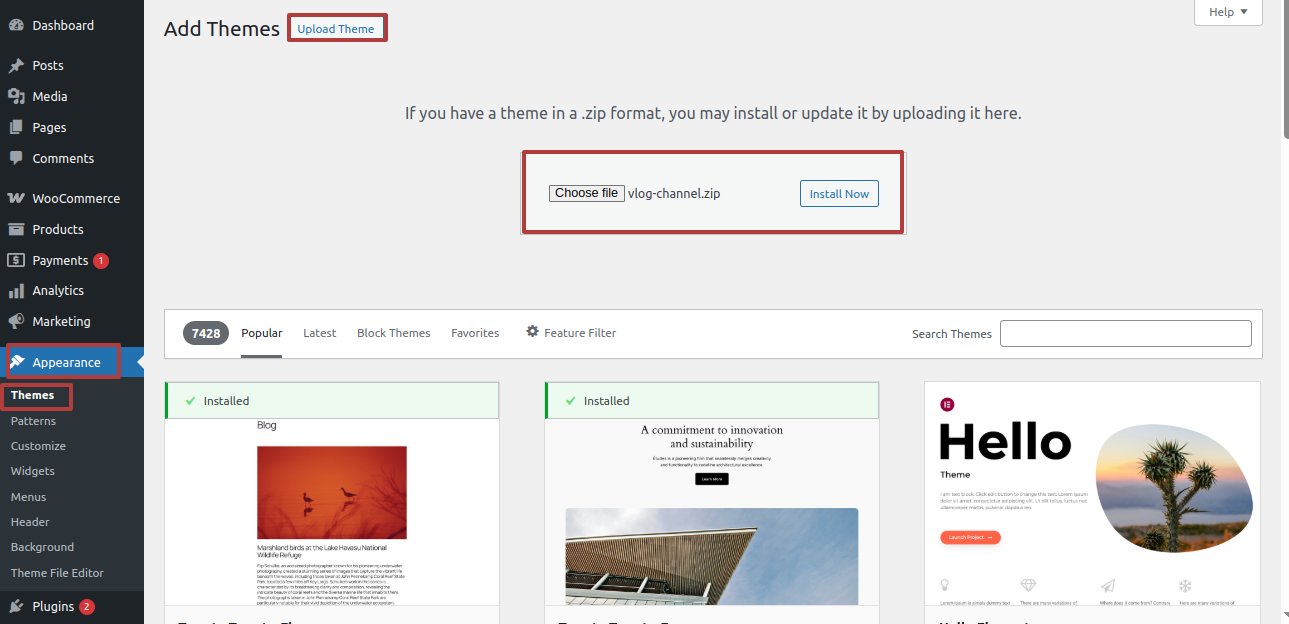This screenshot has width=1289, height=624.
Task: Click the Dashboard gauge icon
Action: (x=16, y=25)
